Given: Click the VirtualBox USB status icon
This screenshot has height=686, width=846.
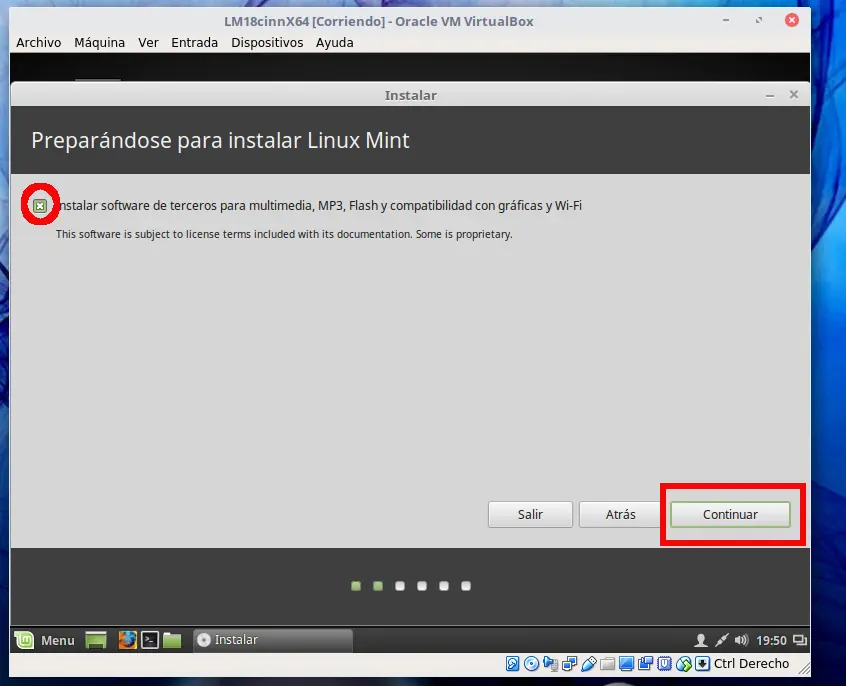Looking at the screenshot, I should click(x=589, y=664).
